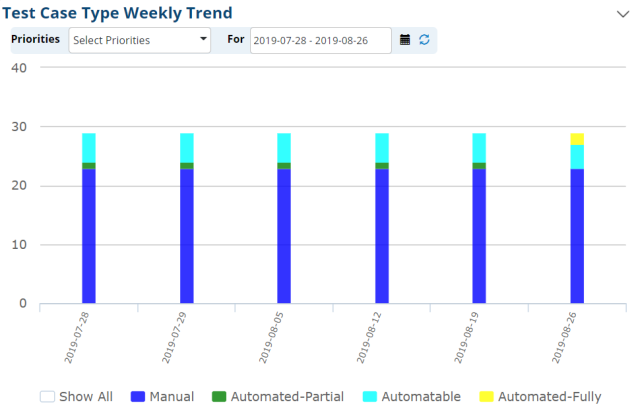Click the cyan Automatable segment on 2019-08-26

(x=577, y=157)
